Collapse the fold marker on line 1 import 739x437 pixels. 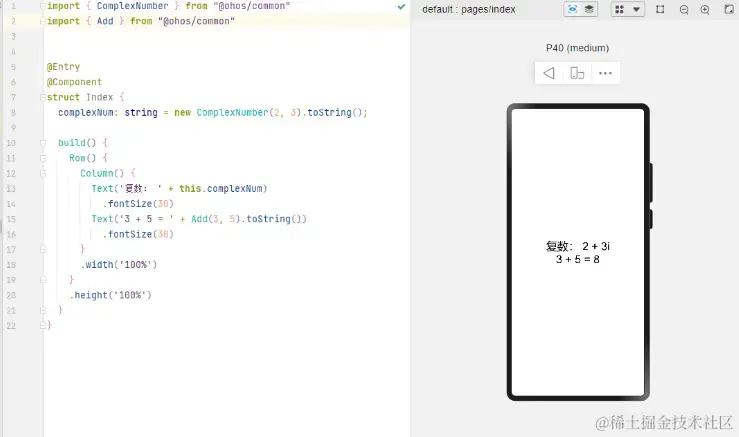(43, 6)
